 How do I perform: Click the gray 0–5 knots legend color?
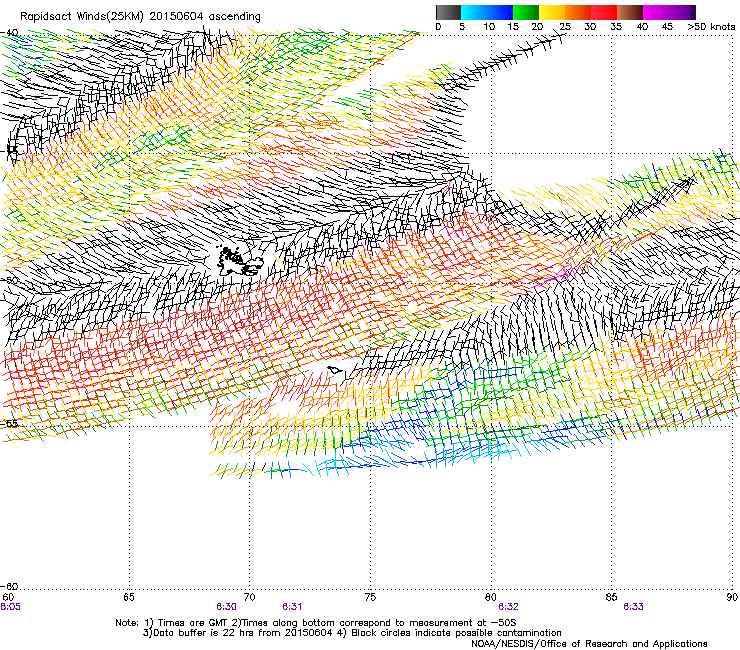(448, 12)
